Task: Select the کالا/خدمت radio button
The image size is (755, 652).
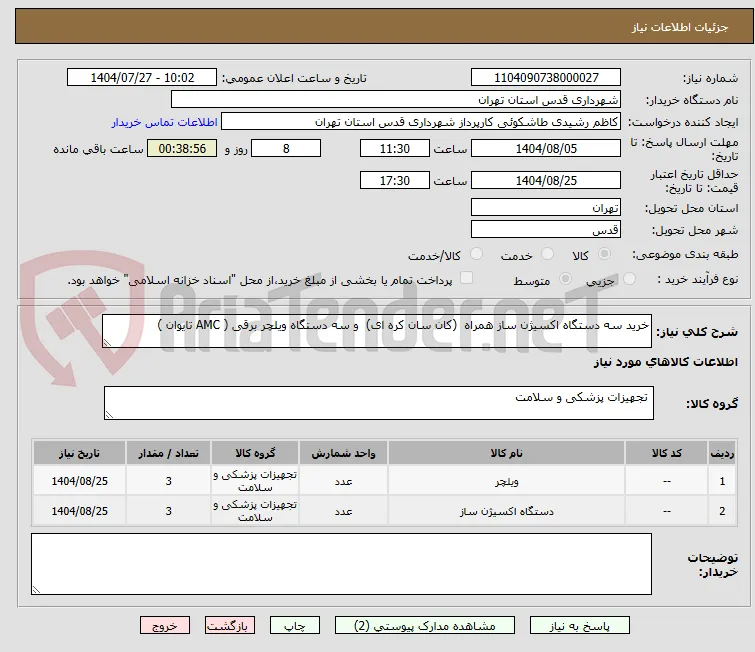Action: pos(476,254)
